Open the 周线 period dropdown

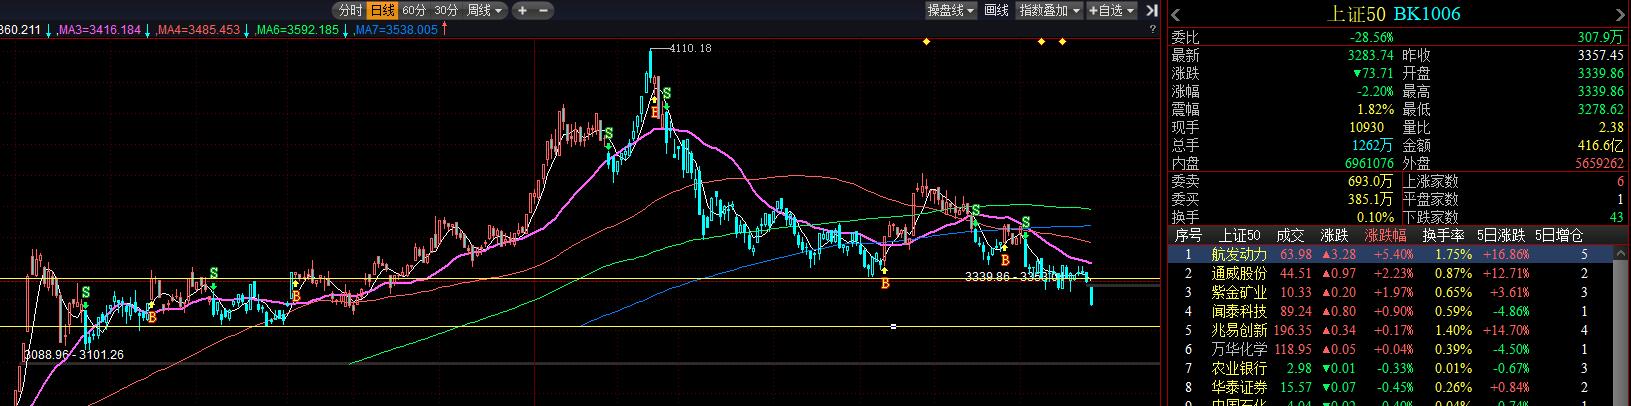click(485, 10)
